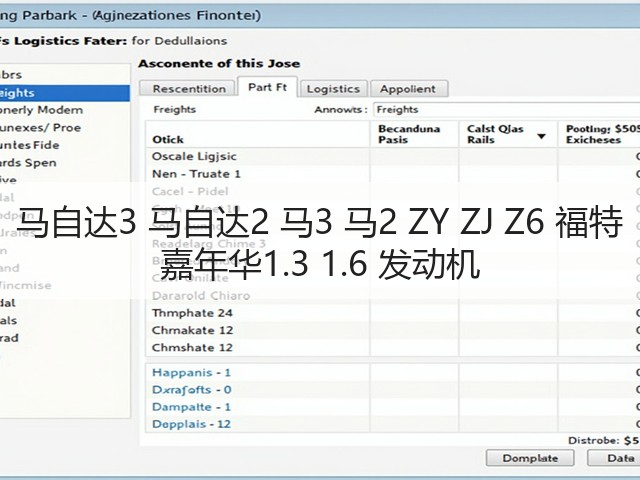This screenshot has width=640, height=480.
Task: Select the Chmakate 12 table row
Action: (x=393, y=330)
